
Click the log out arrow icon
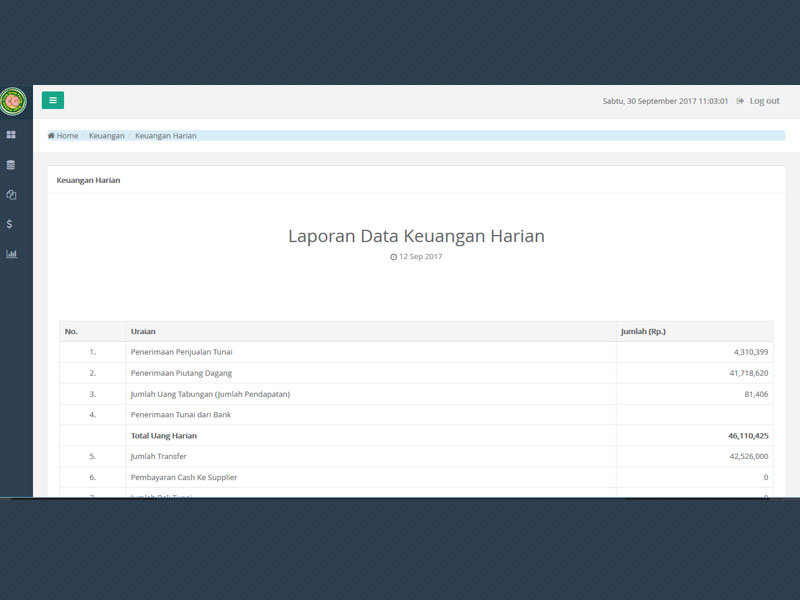tap(740, 101)
